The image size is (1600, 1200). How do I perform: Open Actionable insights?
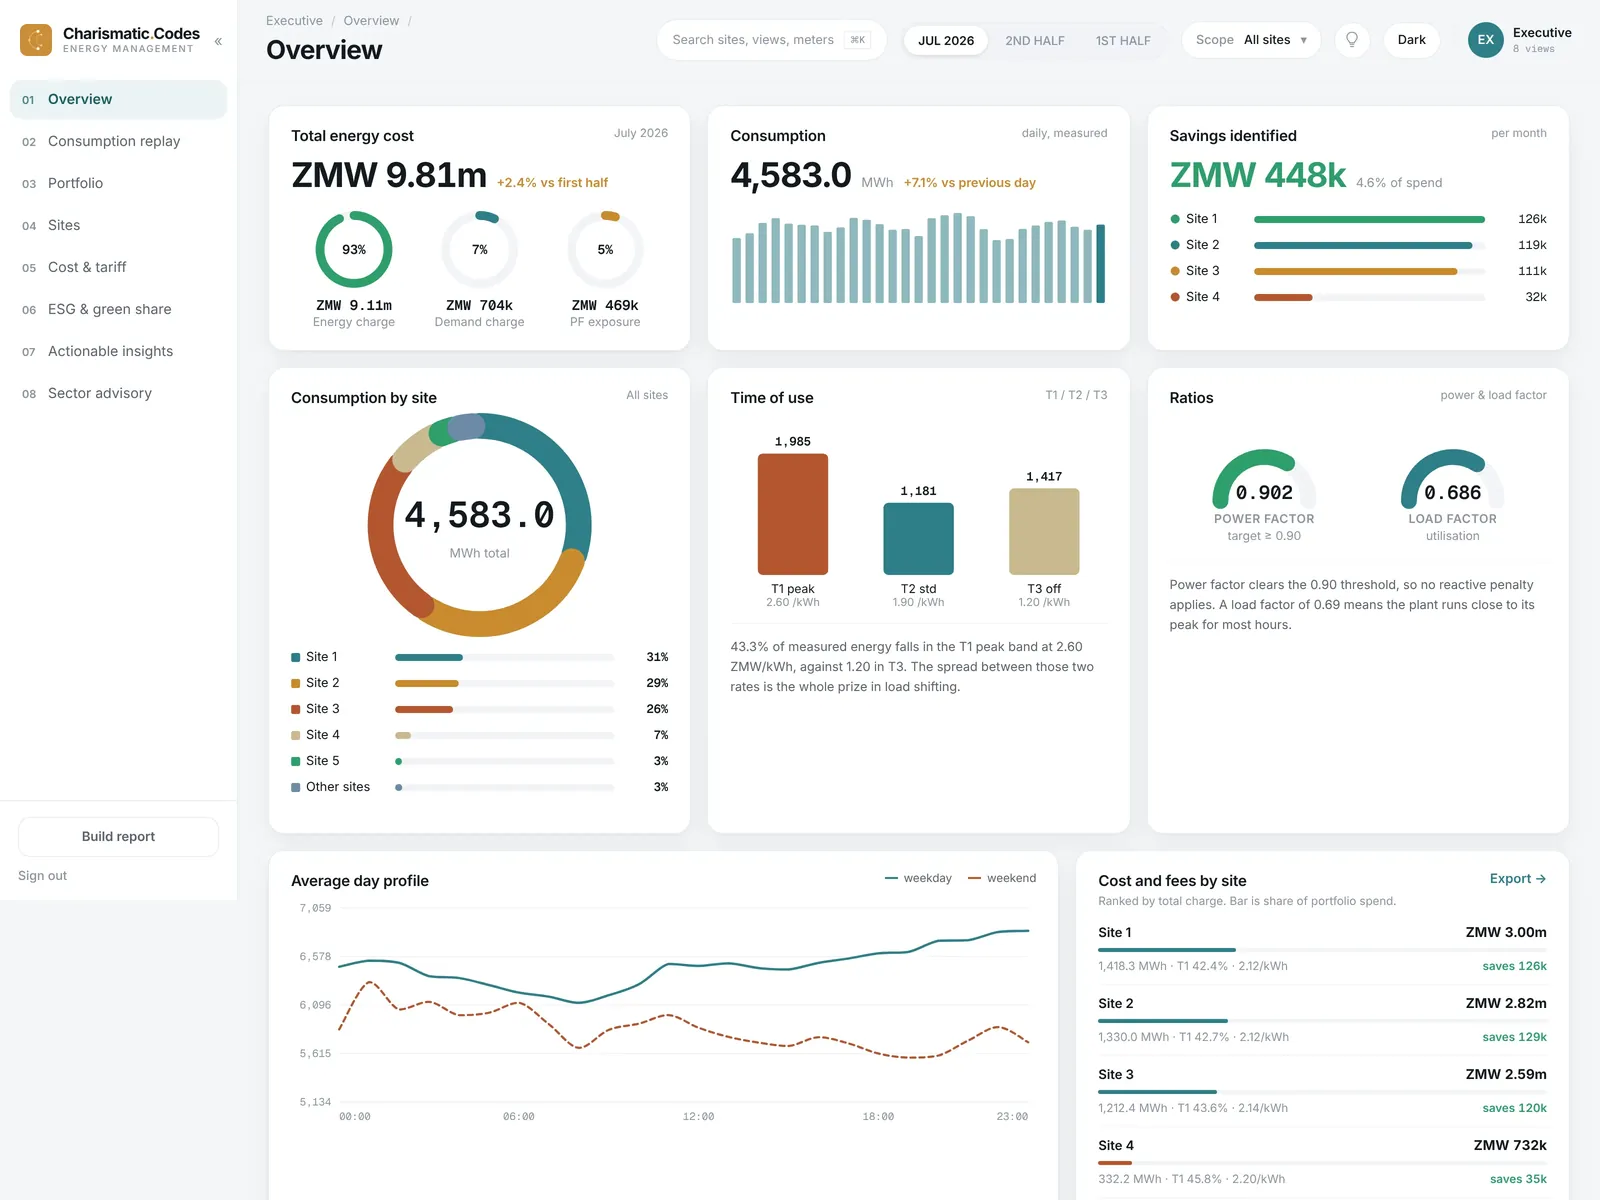point(118,351)
